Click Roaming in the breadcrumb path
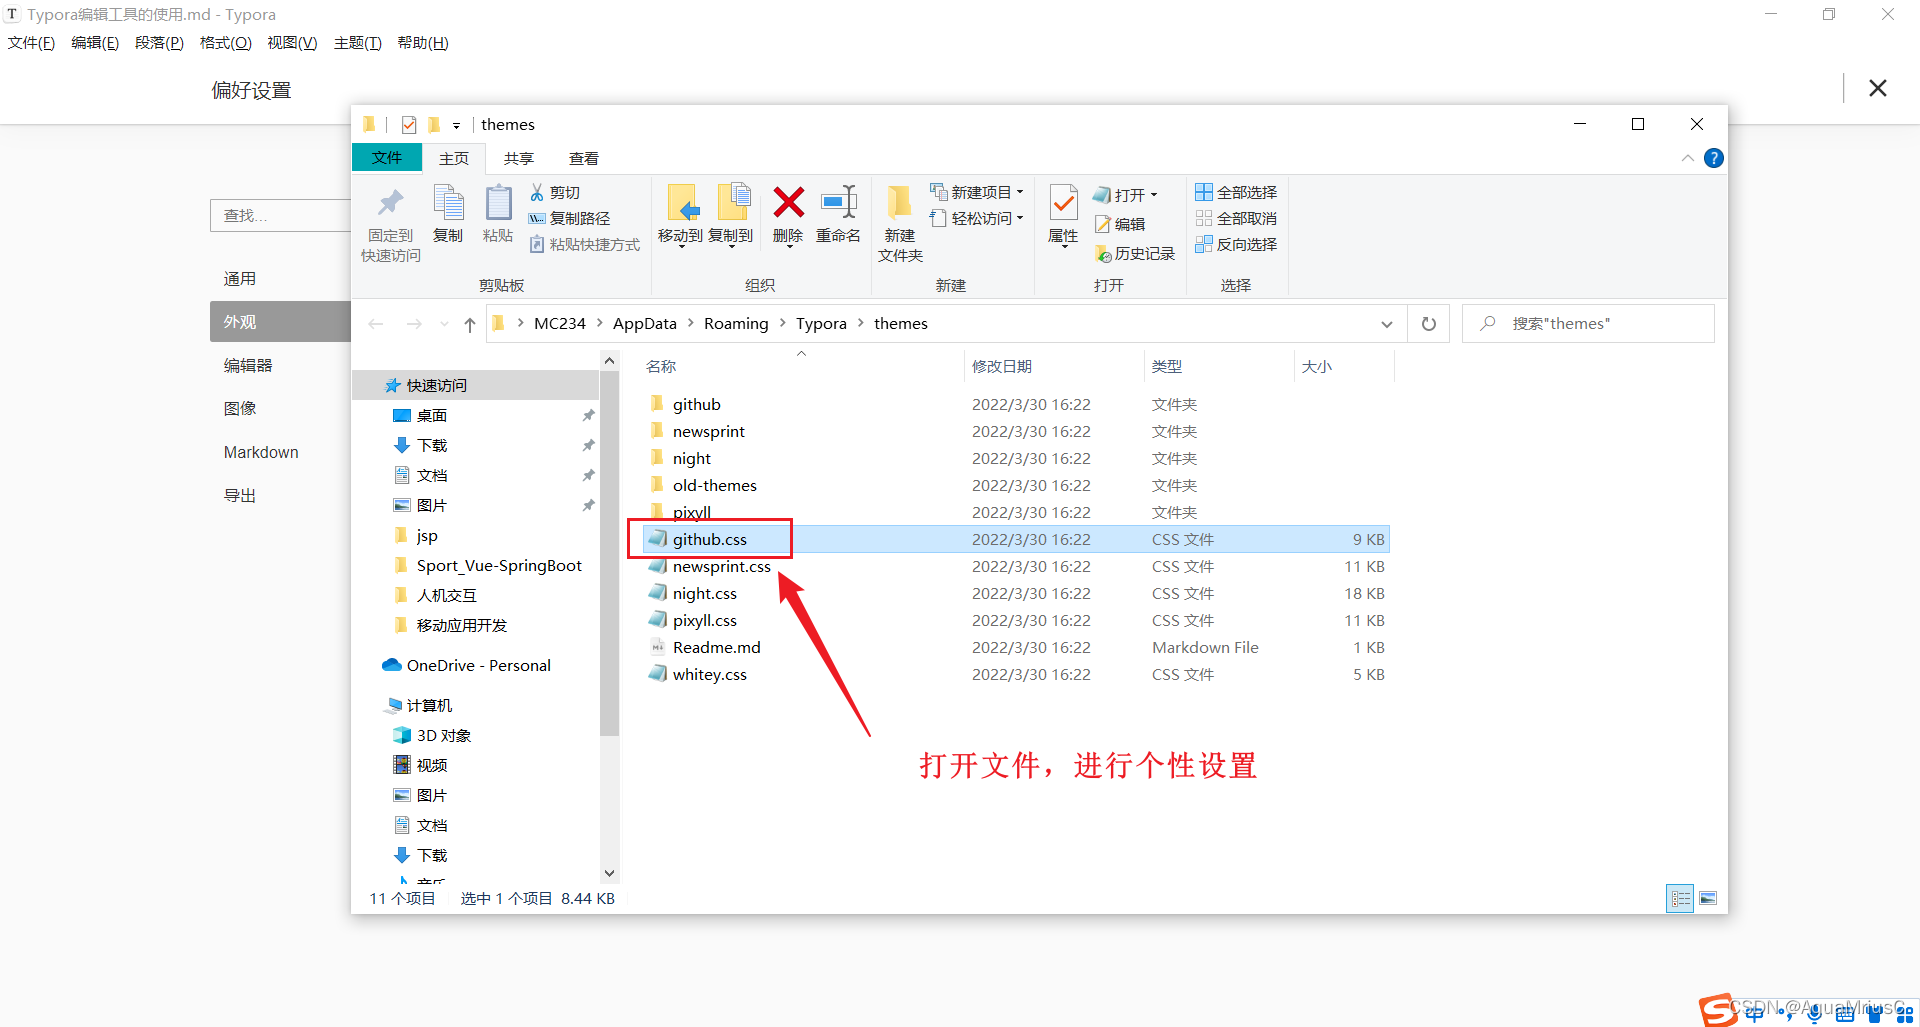The image size is (1920, 1027). pyautogui.click(x=736, y=324)
